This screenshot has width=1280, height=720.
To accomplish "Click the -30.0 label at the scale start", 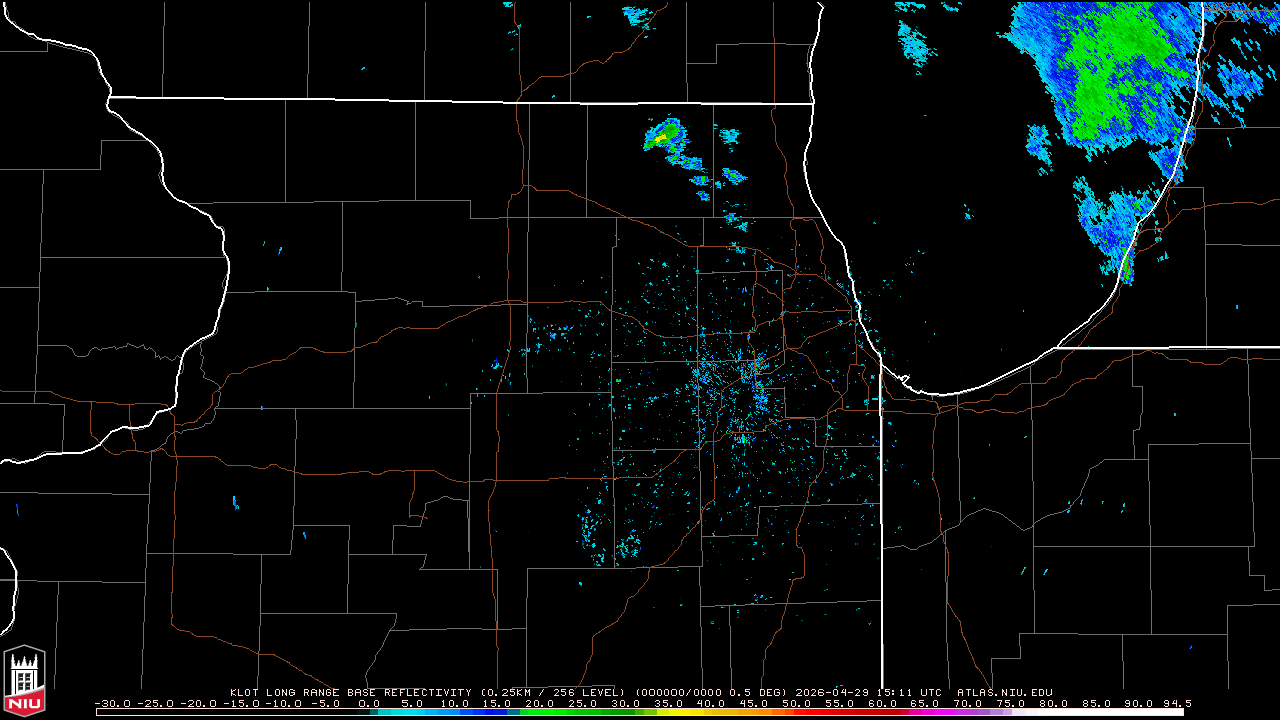I will pos(112,704).
